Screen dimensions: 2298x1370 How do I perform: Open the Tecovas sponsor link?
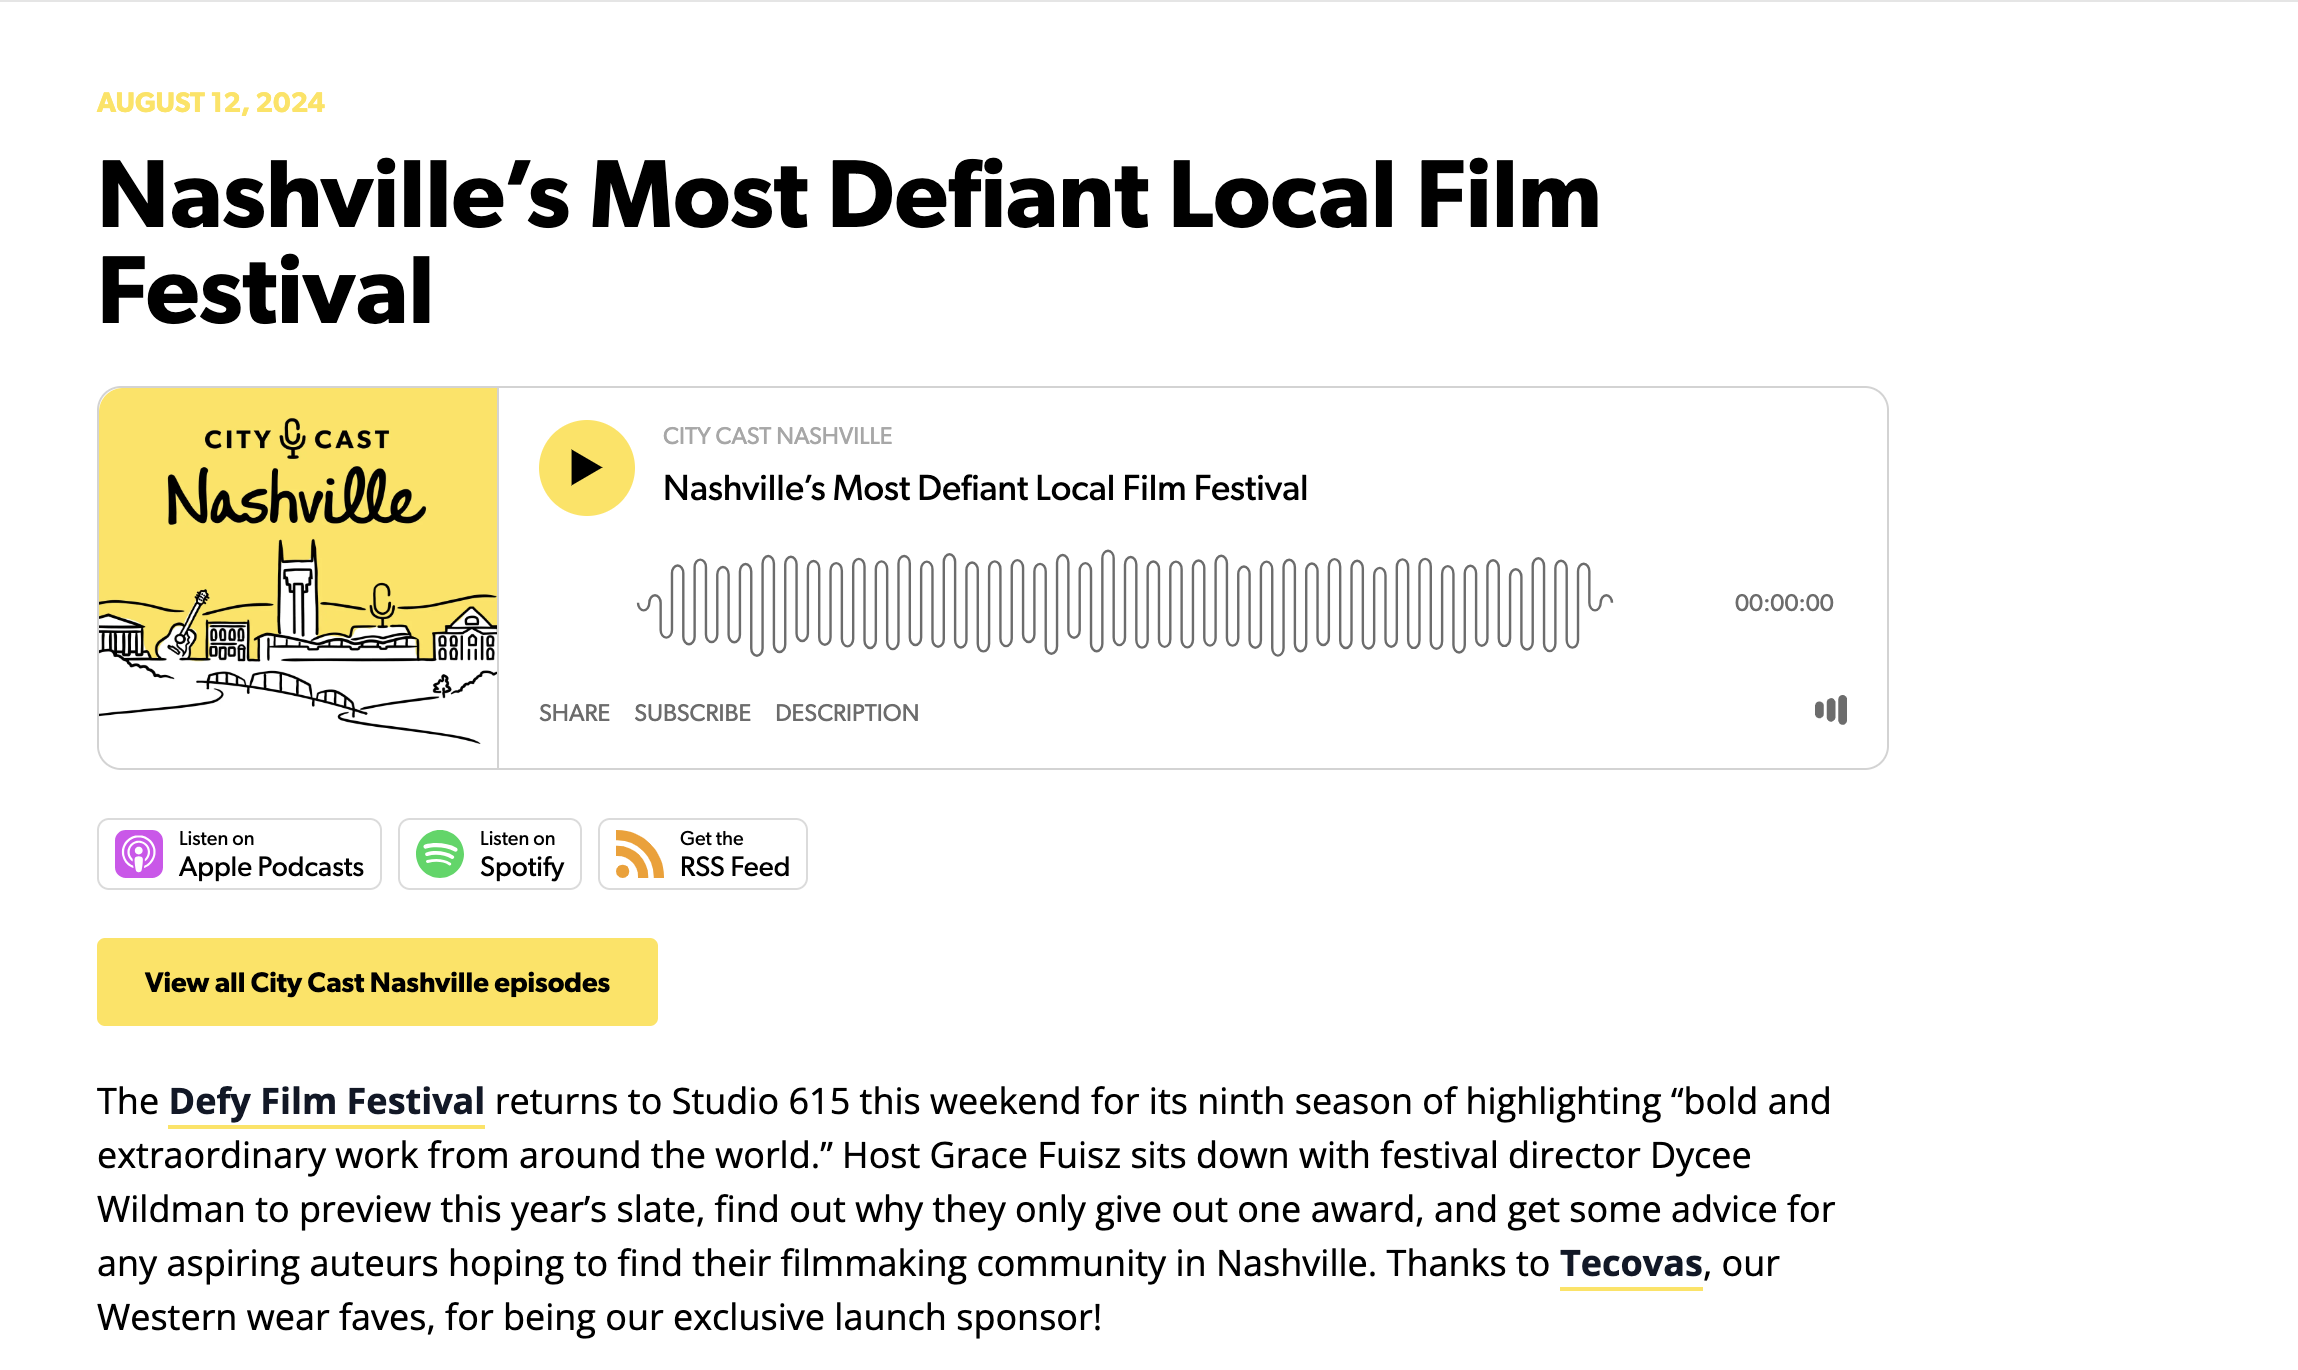[1630, 1263]
